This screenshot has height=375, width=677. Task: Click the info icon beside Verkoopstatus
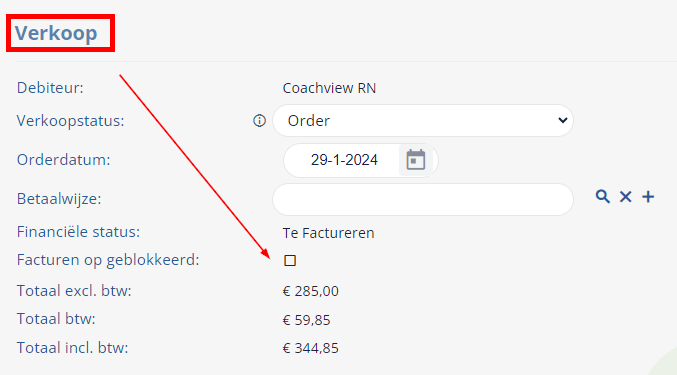click(x=259, y=121)
